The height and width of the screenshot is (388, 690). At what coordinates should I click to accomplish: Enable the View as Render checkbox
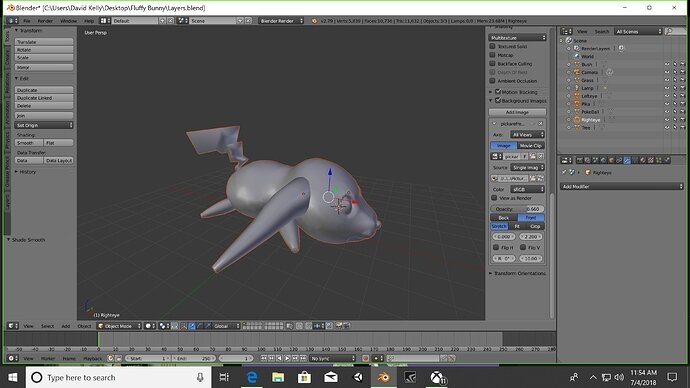coord(494,198)
